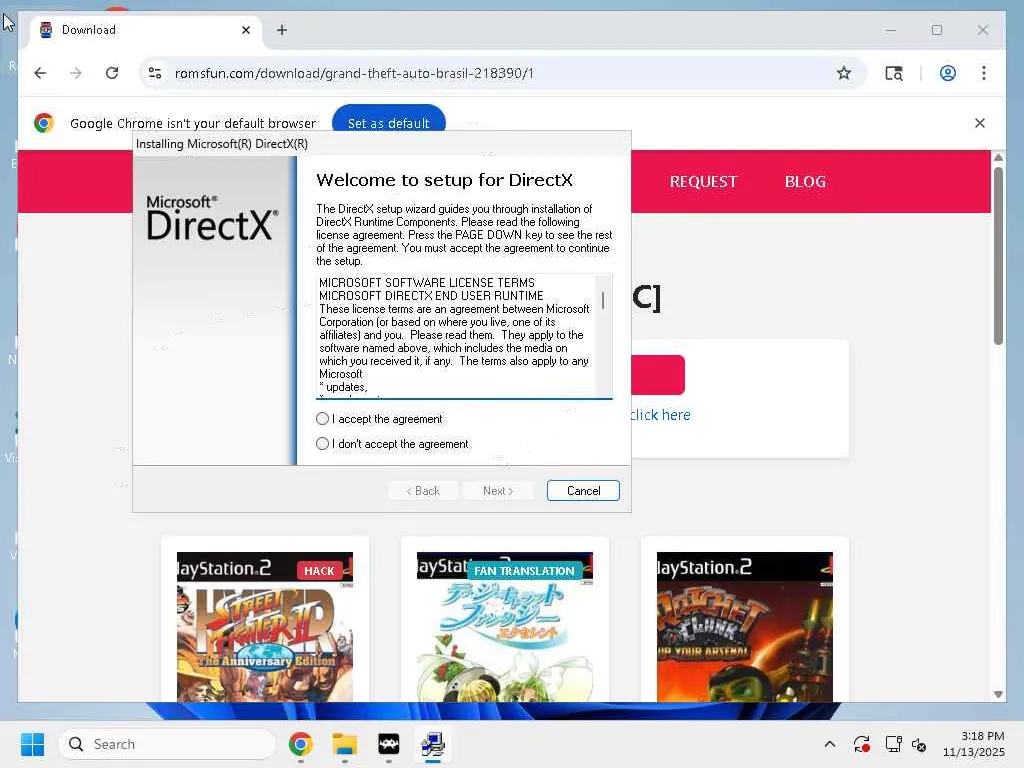Open File Explorer from taskbar
1024x768 pixels.
(344, 744)
